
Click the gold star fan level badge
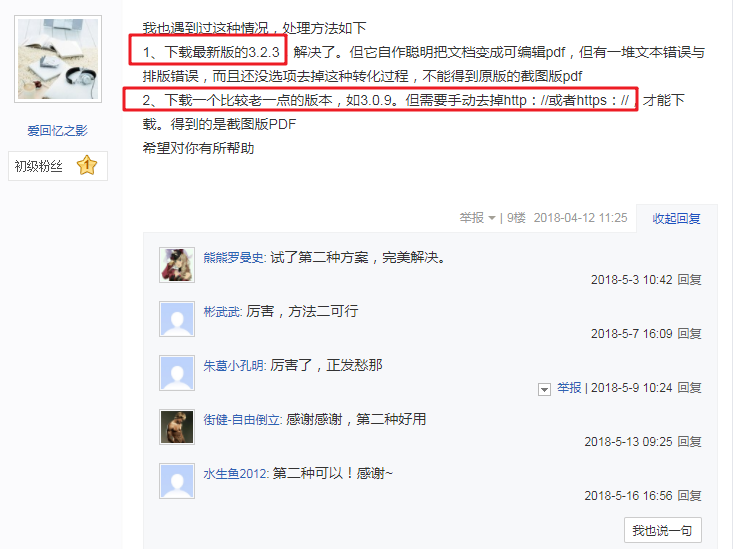tap(87, 165)
